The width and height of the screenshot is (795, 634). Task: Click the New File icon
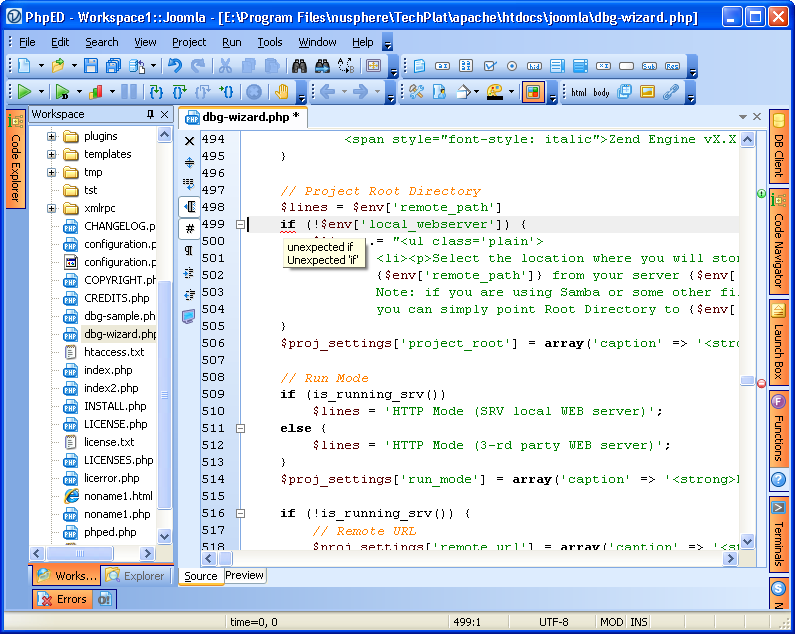pyautogui.click(x=24, y=66)
